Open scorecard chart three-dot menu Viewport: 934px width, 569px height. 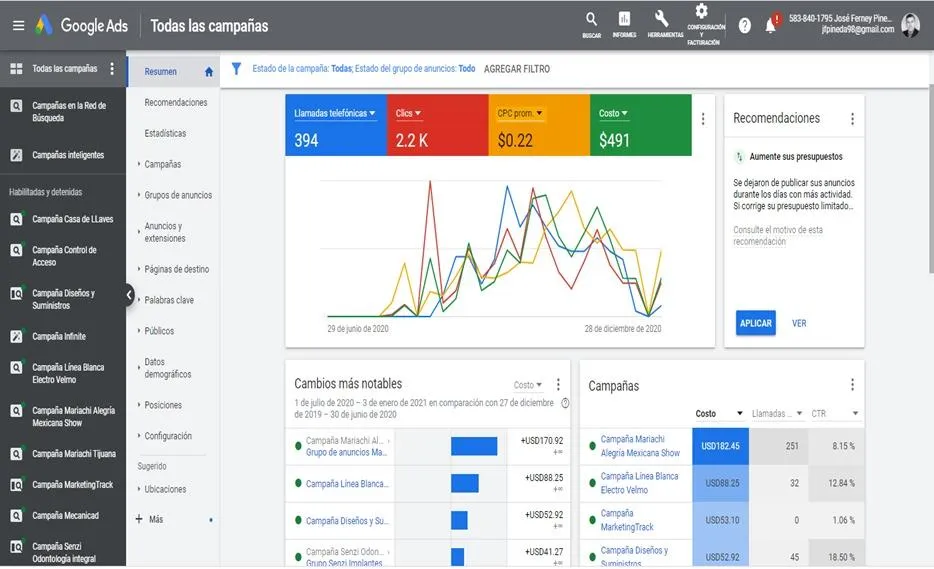(703, 119)
